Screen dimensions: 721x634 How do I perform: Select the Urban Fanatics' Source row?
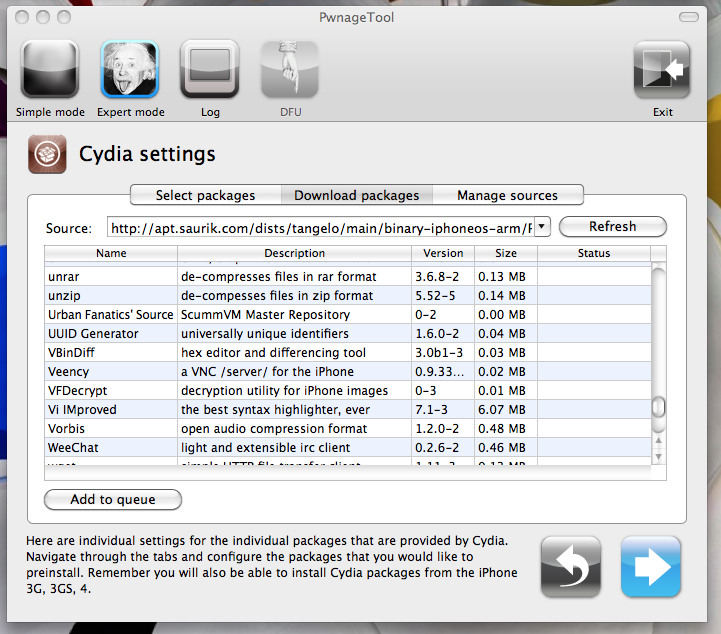pos(348,314)
